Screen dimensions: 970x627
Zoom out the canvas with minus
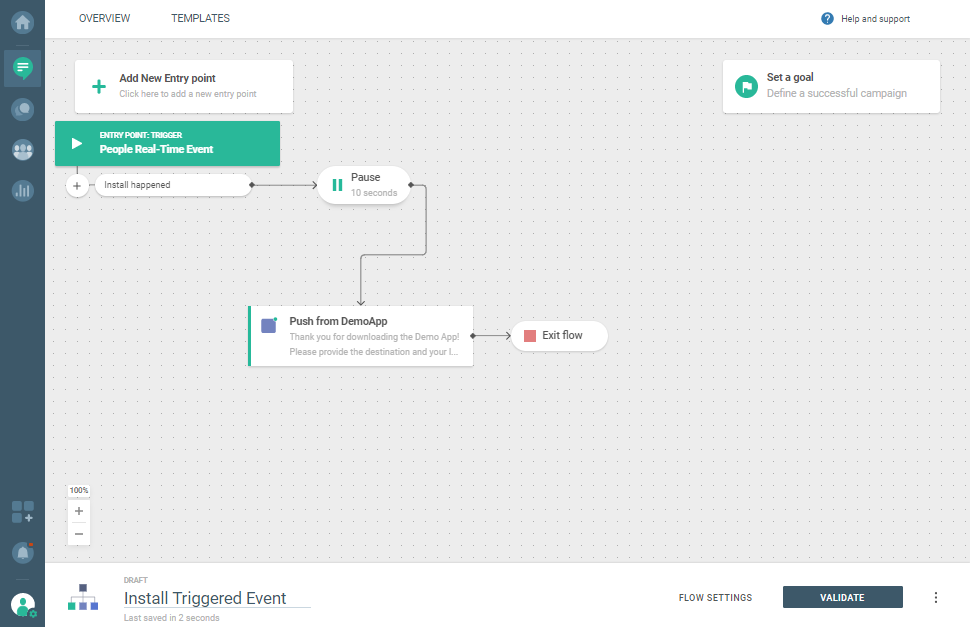click(x=79, y=533)
